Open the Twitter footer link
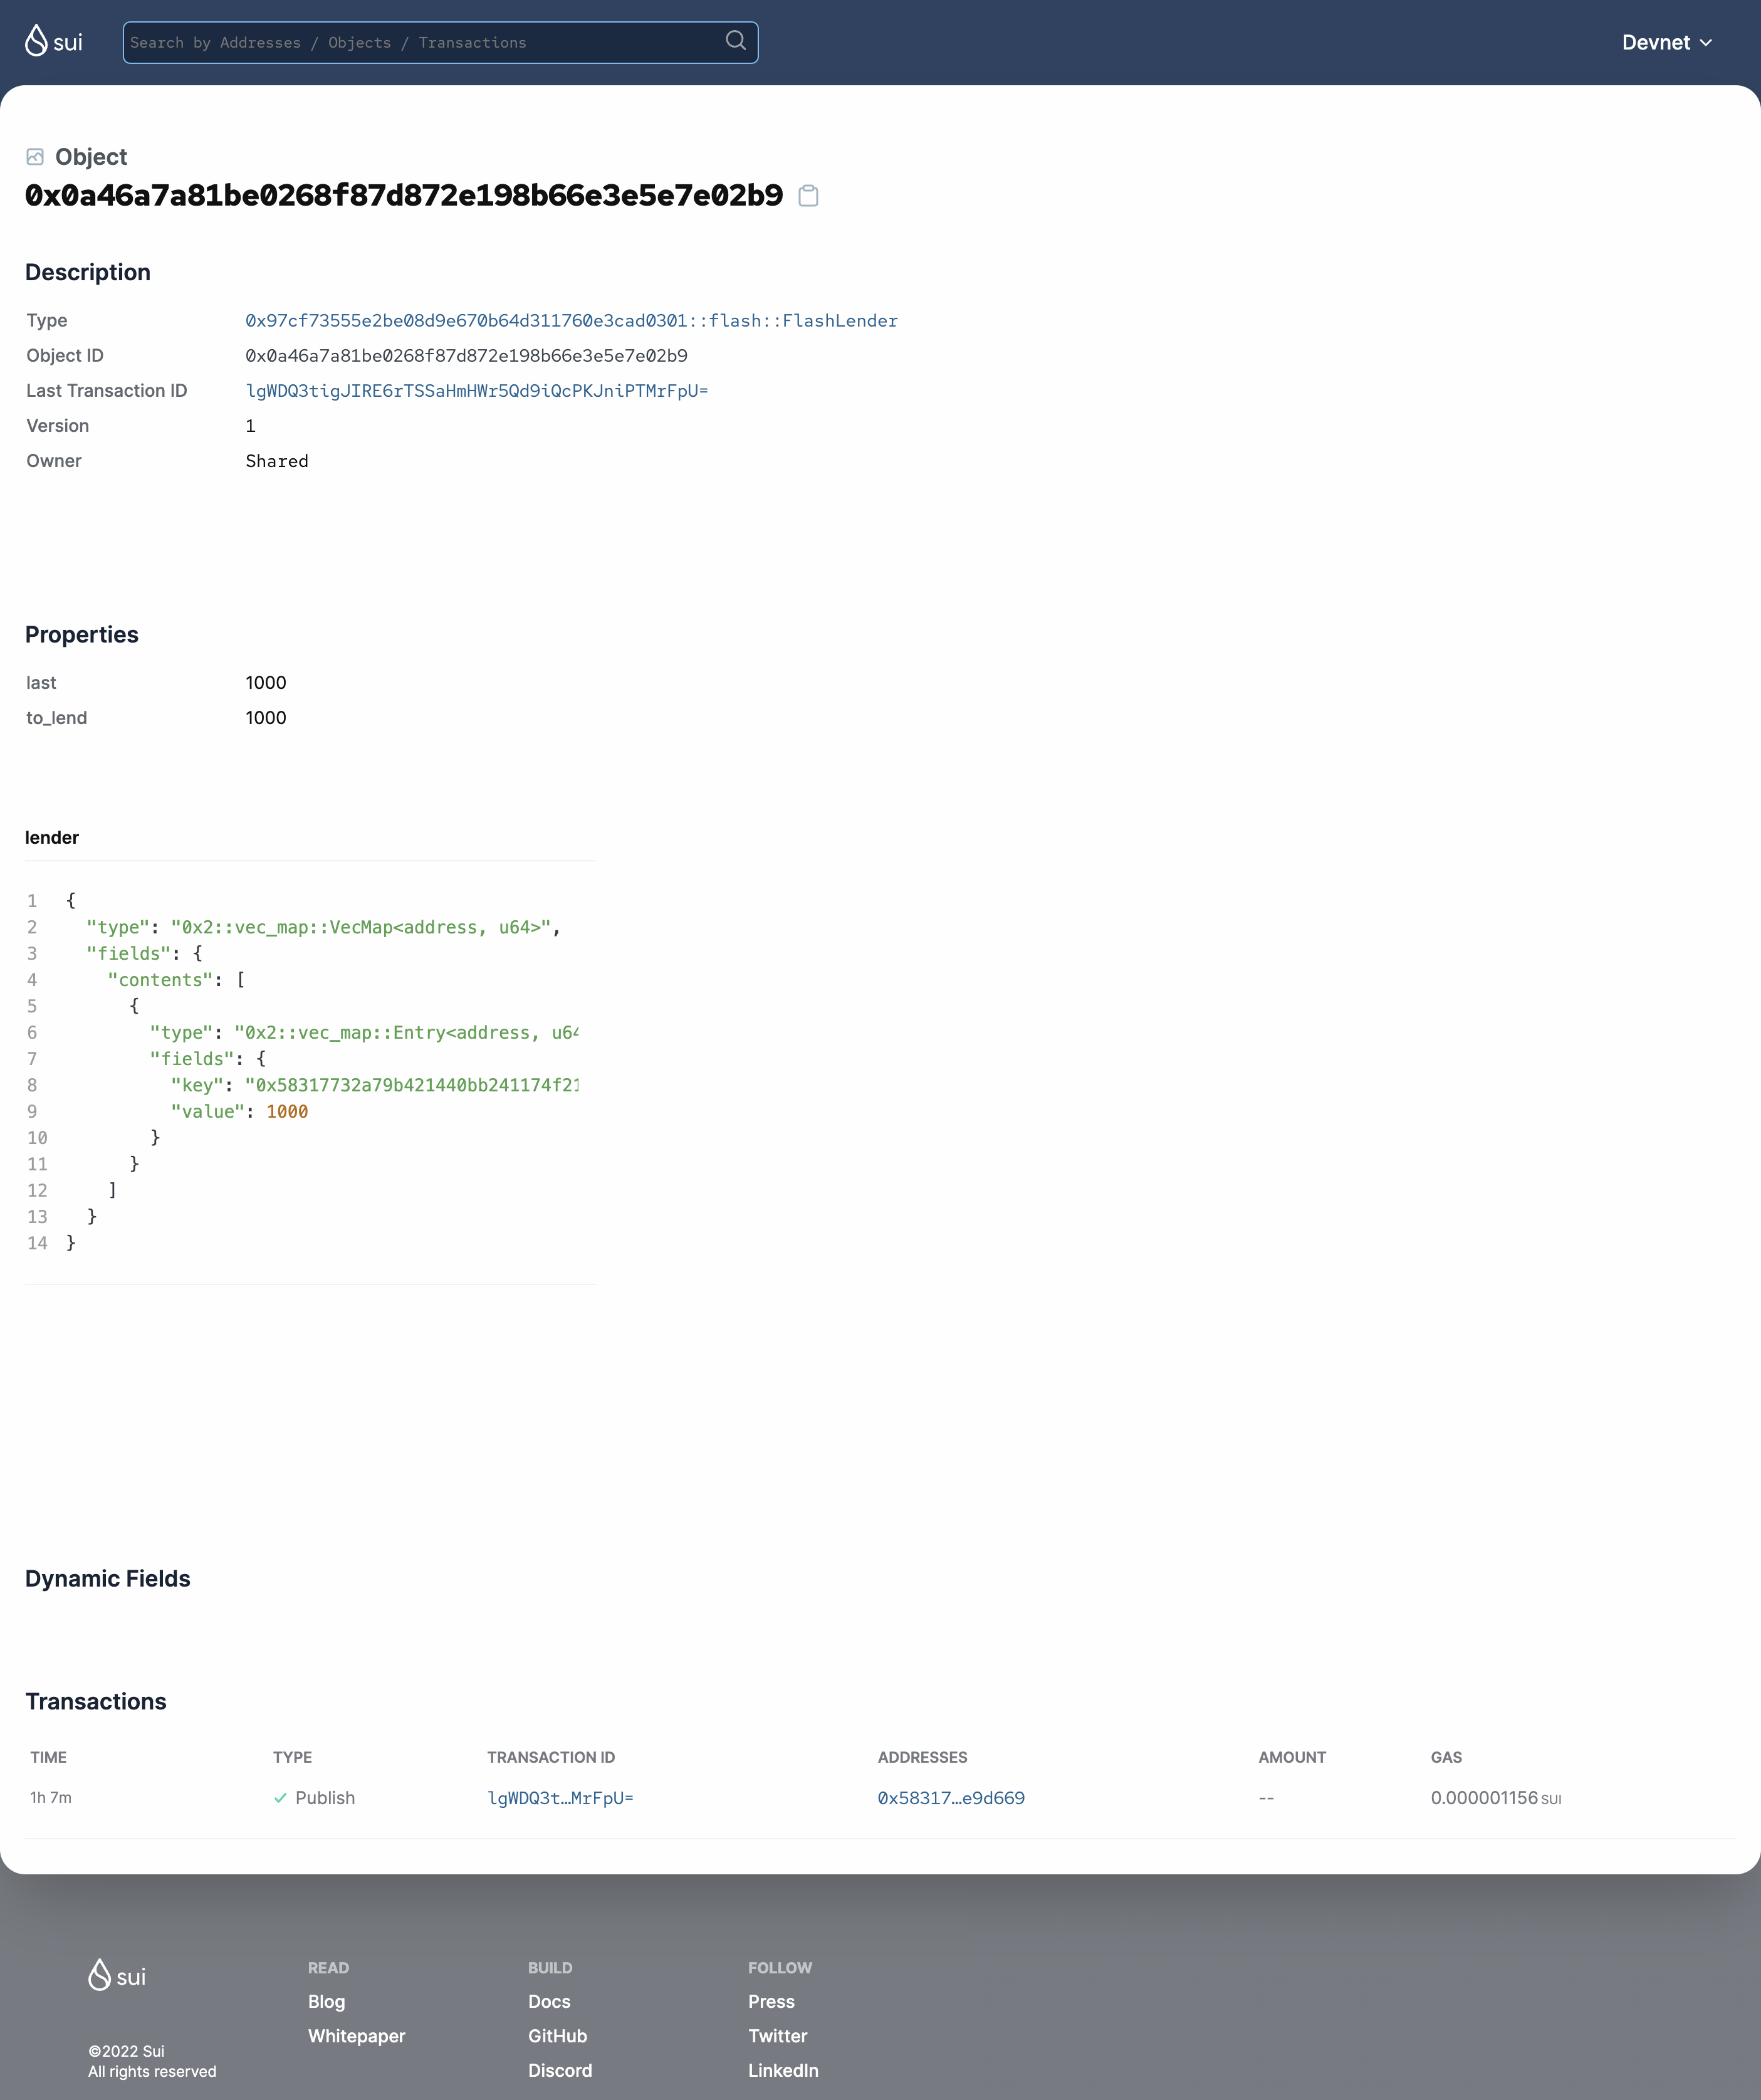 point(777,2036)
